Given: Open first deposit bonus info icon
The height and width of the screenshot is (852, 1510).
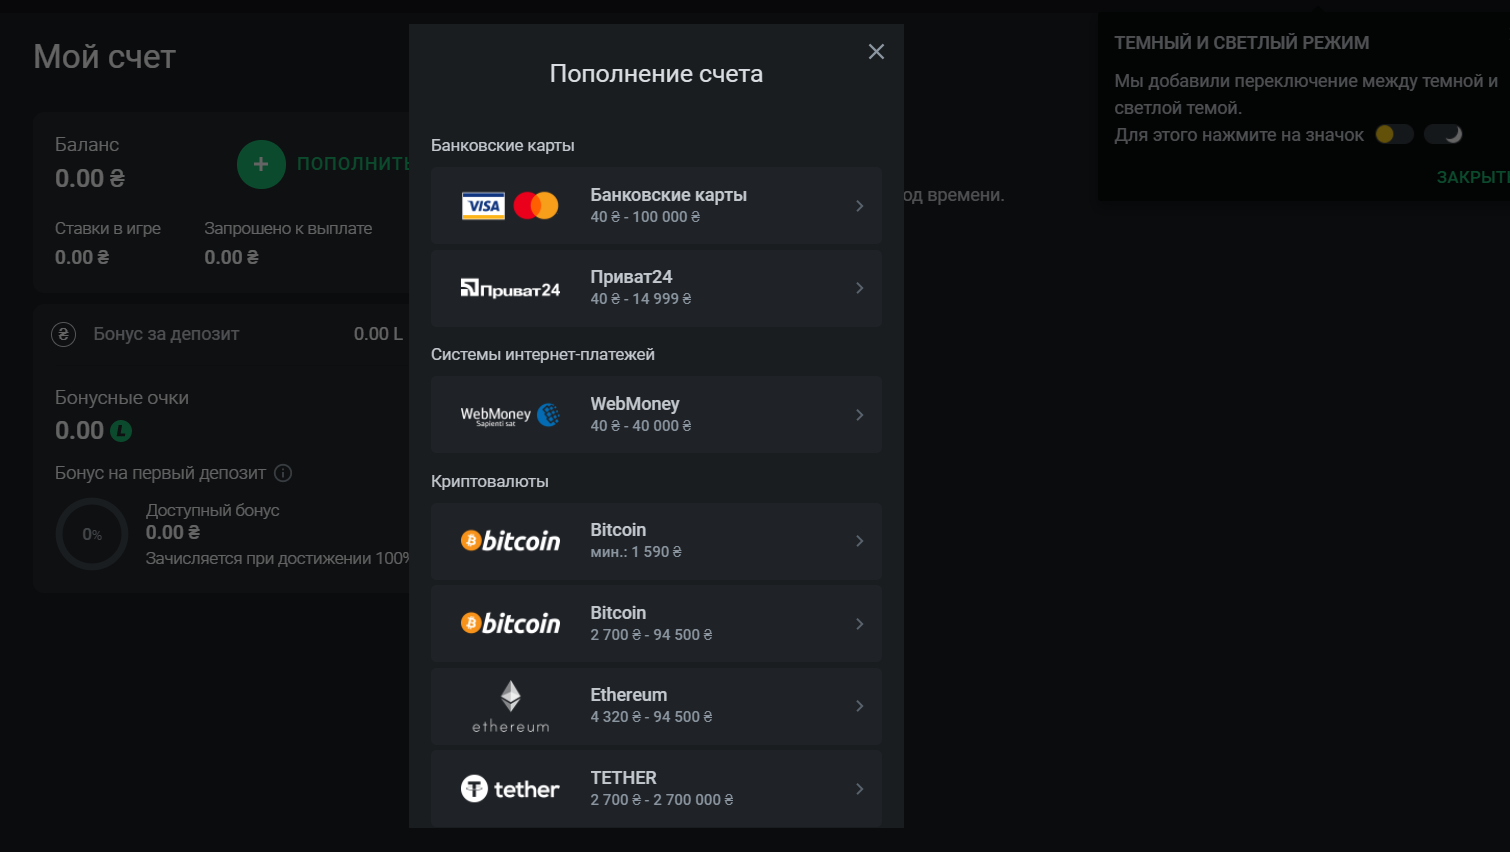Looking at the screenshot, I should (x=283, y=473).
